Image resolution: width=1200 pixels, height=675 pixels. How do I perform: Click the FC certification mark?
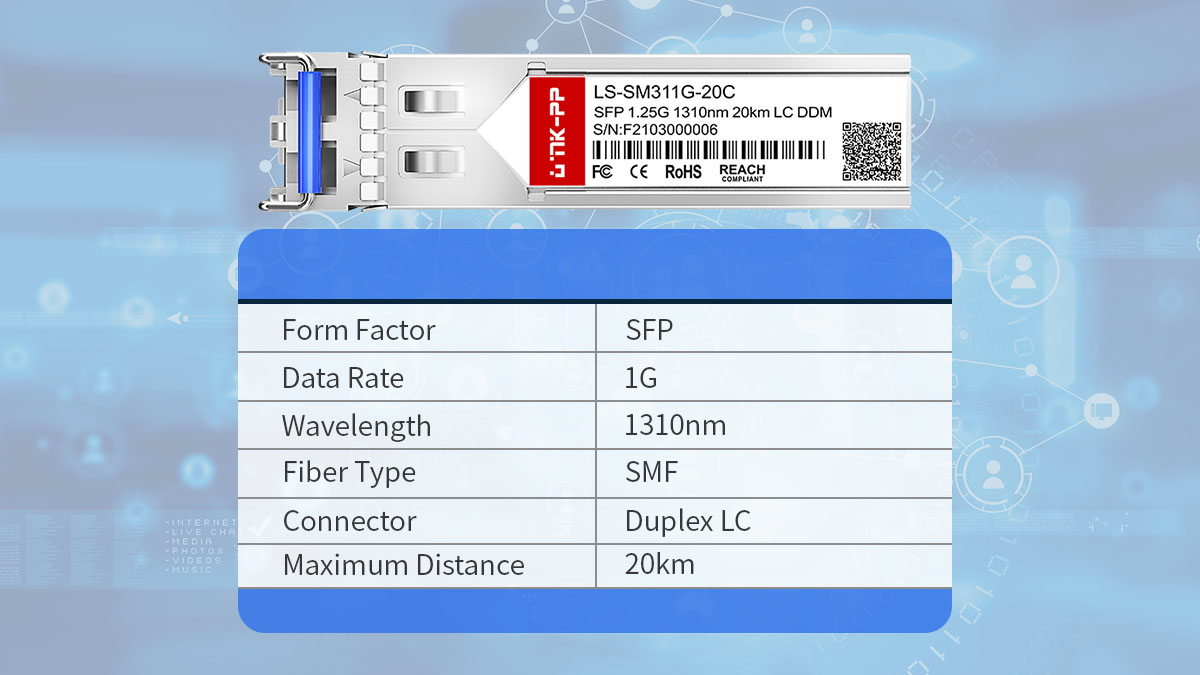point(602,172)
